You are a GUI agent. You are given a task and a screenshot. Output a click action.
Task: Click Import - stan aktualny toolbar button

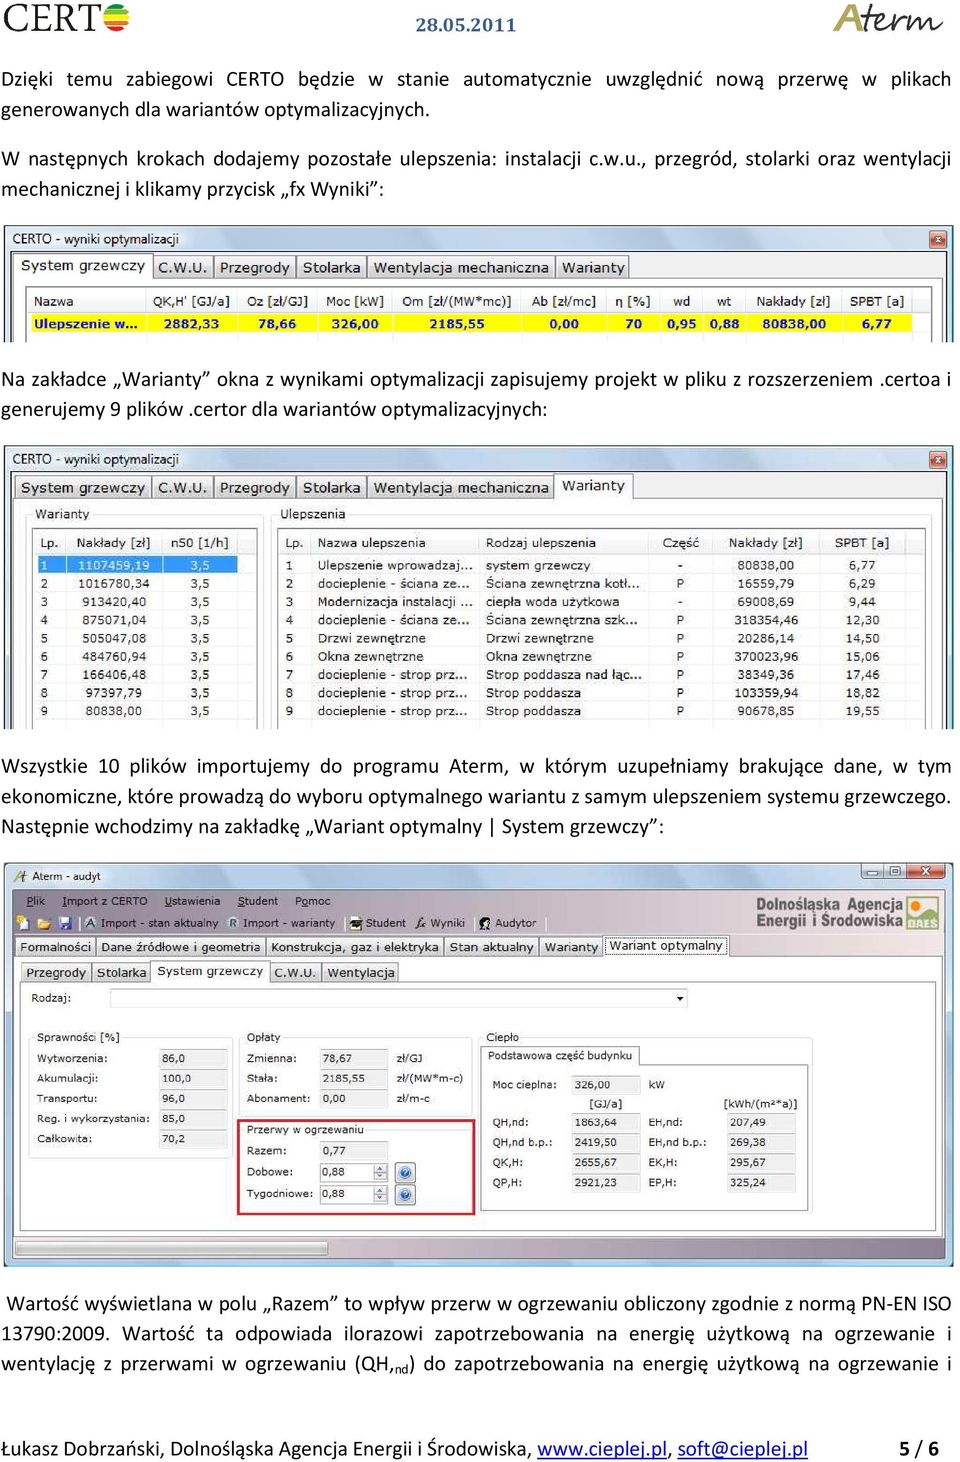tap(151, 923)
